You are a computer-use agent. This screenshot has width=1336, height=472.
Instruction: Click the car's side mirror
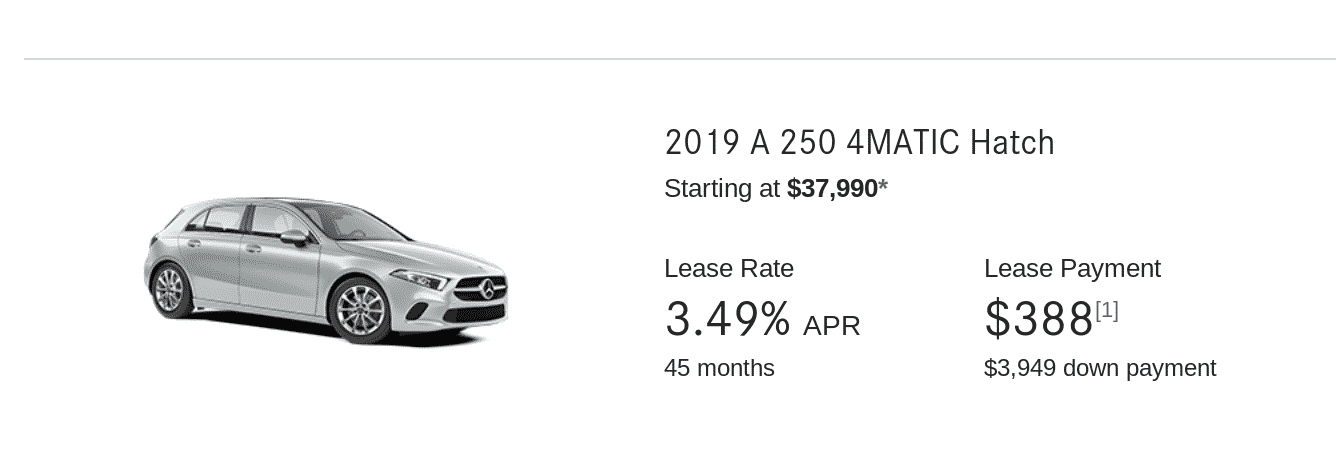pyautogui.click(x=294, y=237)
